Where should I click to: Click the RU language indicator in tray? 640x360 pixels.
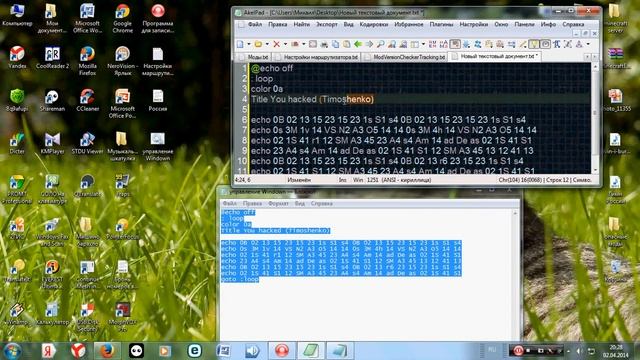tap(492, 350)
